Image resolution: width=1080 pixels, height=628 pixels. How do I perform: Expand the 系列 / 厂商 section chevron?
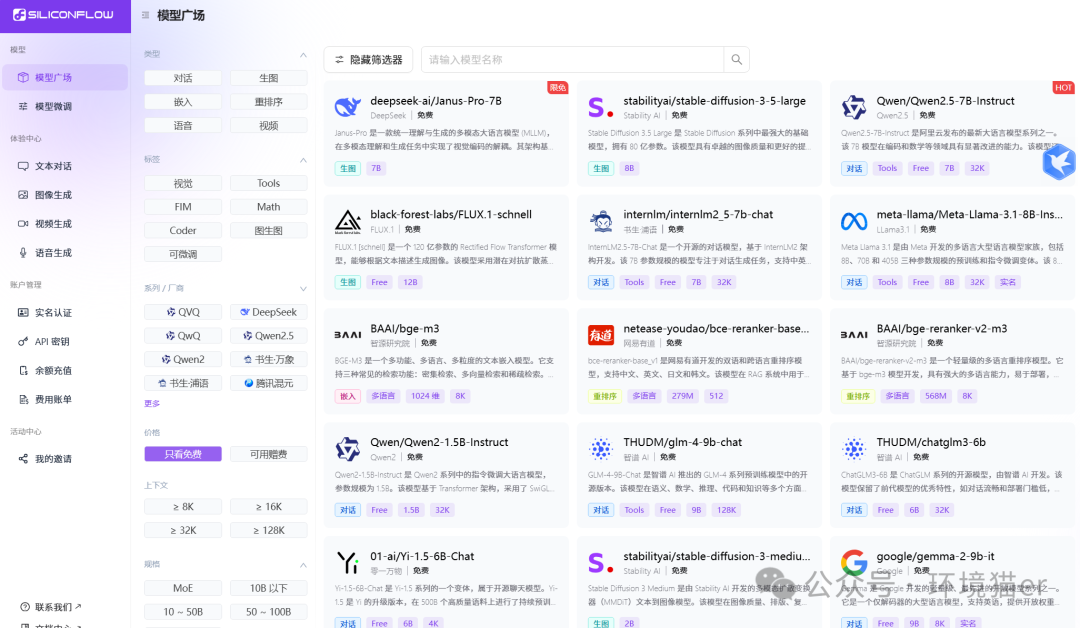point(303,289)
